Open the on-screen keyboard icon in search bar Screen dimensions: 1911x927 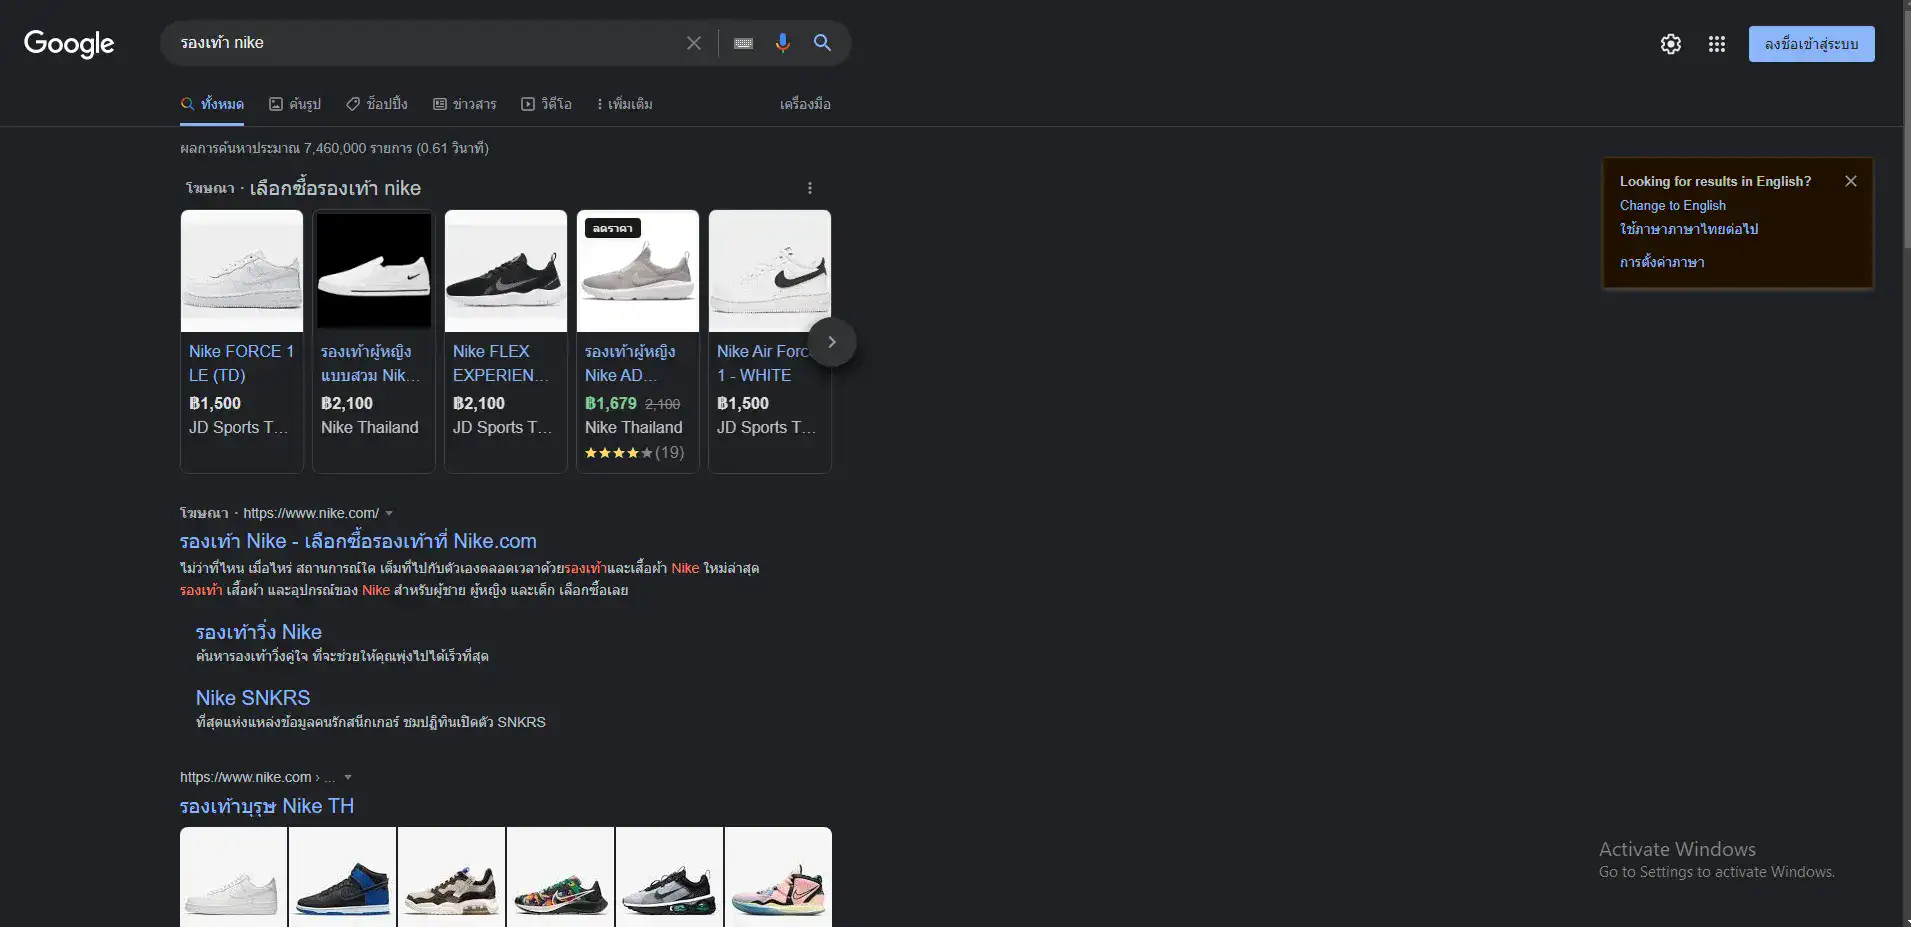743,43
